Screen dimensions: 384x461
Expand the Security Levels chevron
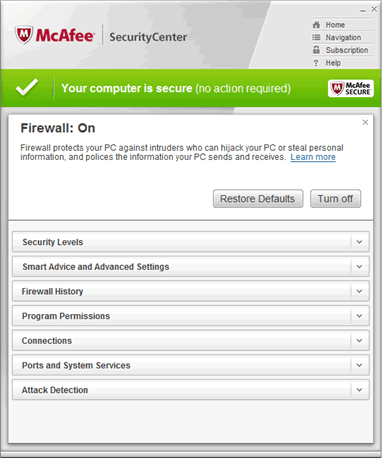(359, 242)
